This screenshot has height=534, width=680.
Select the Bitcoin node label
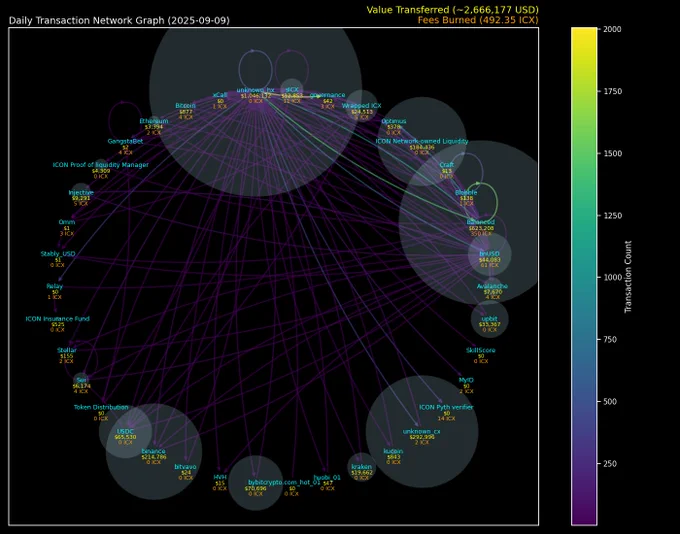(x=185, y=105)
